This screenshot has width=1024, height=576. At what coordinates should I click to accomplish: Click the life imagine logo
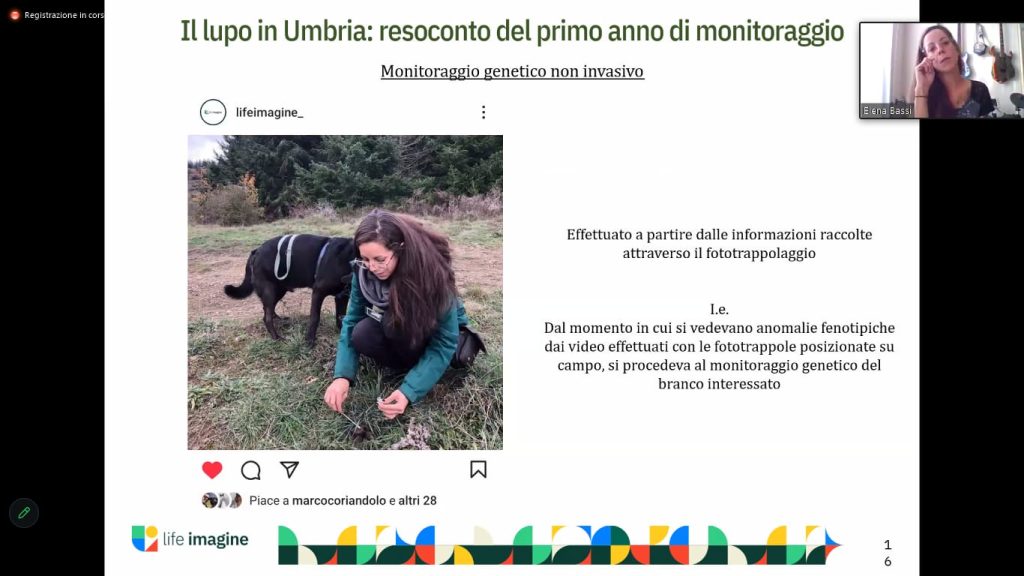point(190,539)
